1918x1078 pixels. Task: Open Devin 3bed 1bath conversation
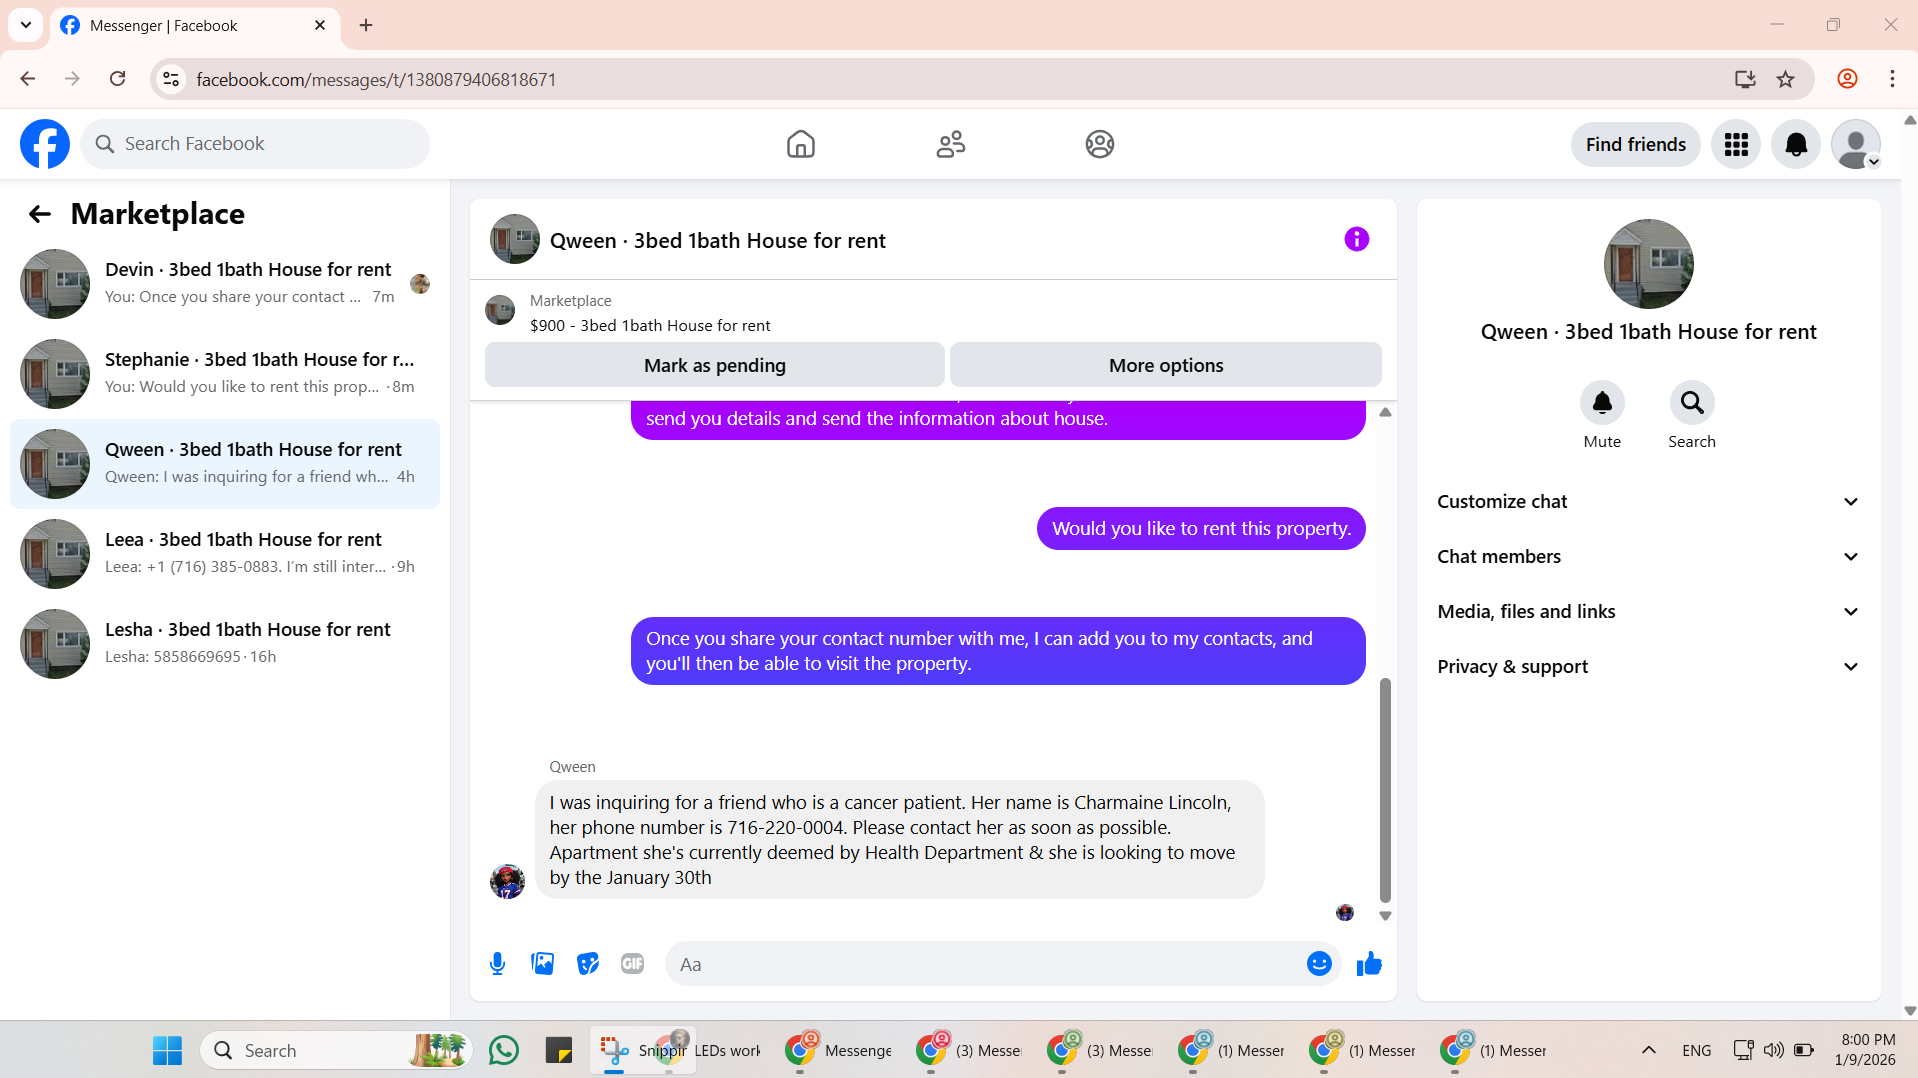click(x=225, y=284)
